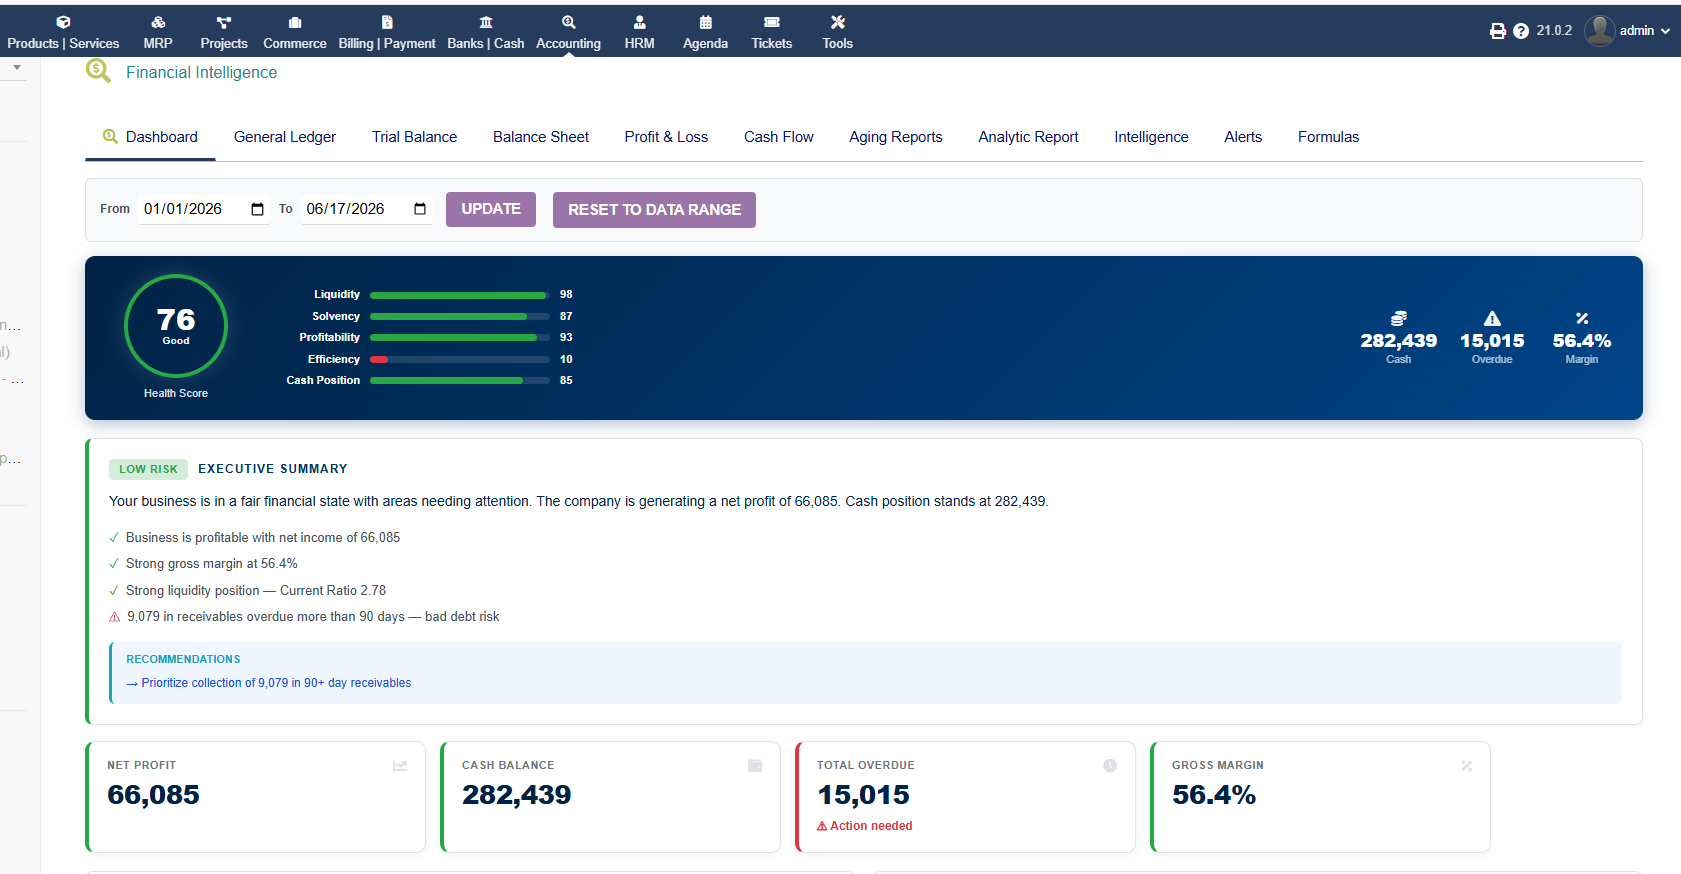
Task: Collapse the left sidebar arrow
Action: click(x=17, y=67)
